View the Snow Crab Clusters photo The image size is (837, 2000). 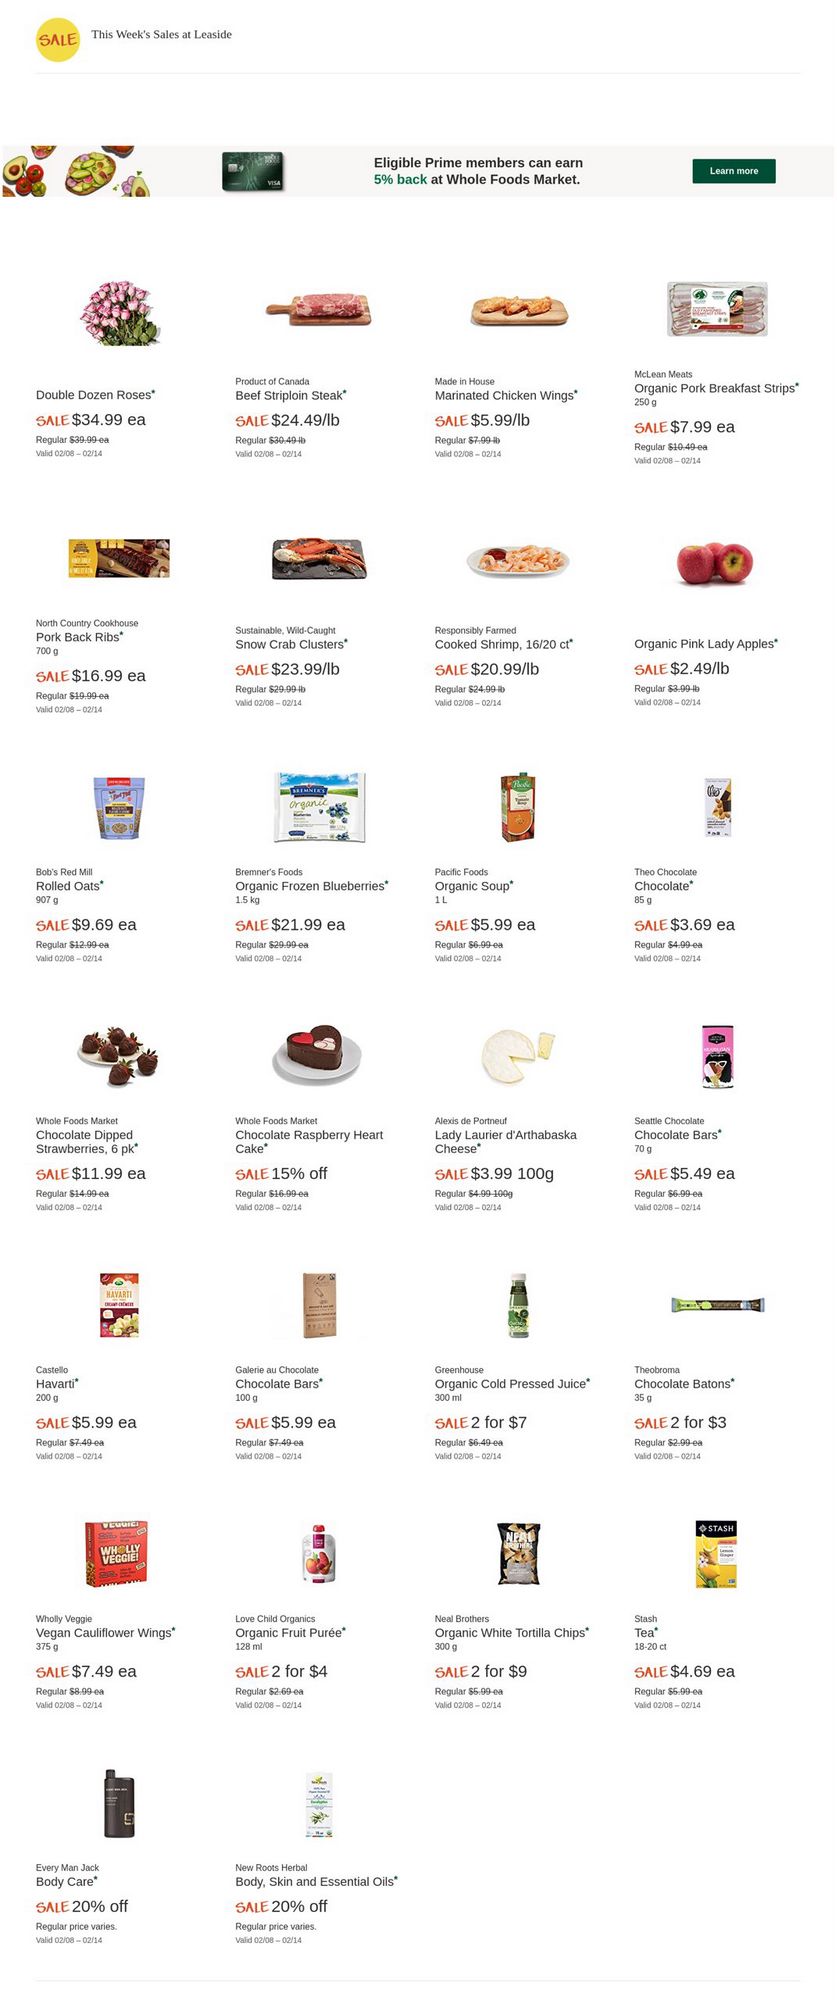pyautogui.click(x=319, y=558)
